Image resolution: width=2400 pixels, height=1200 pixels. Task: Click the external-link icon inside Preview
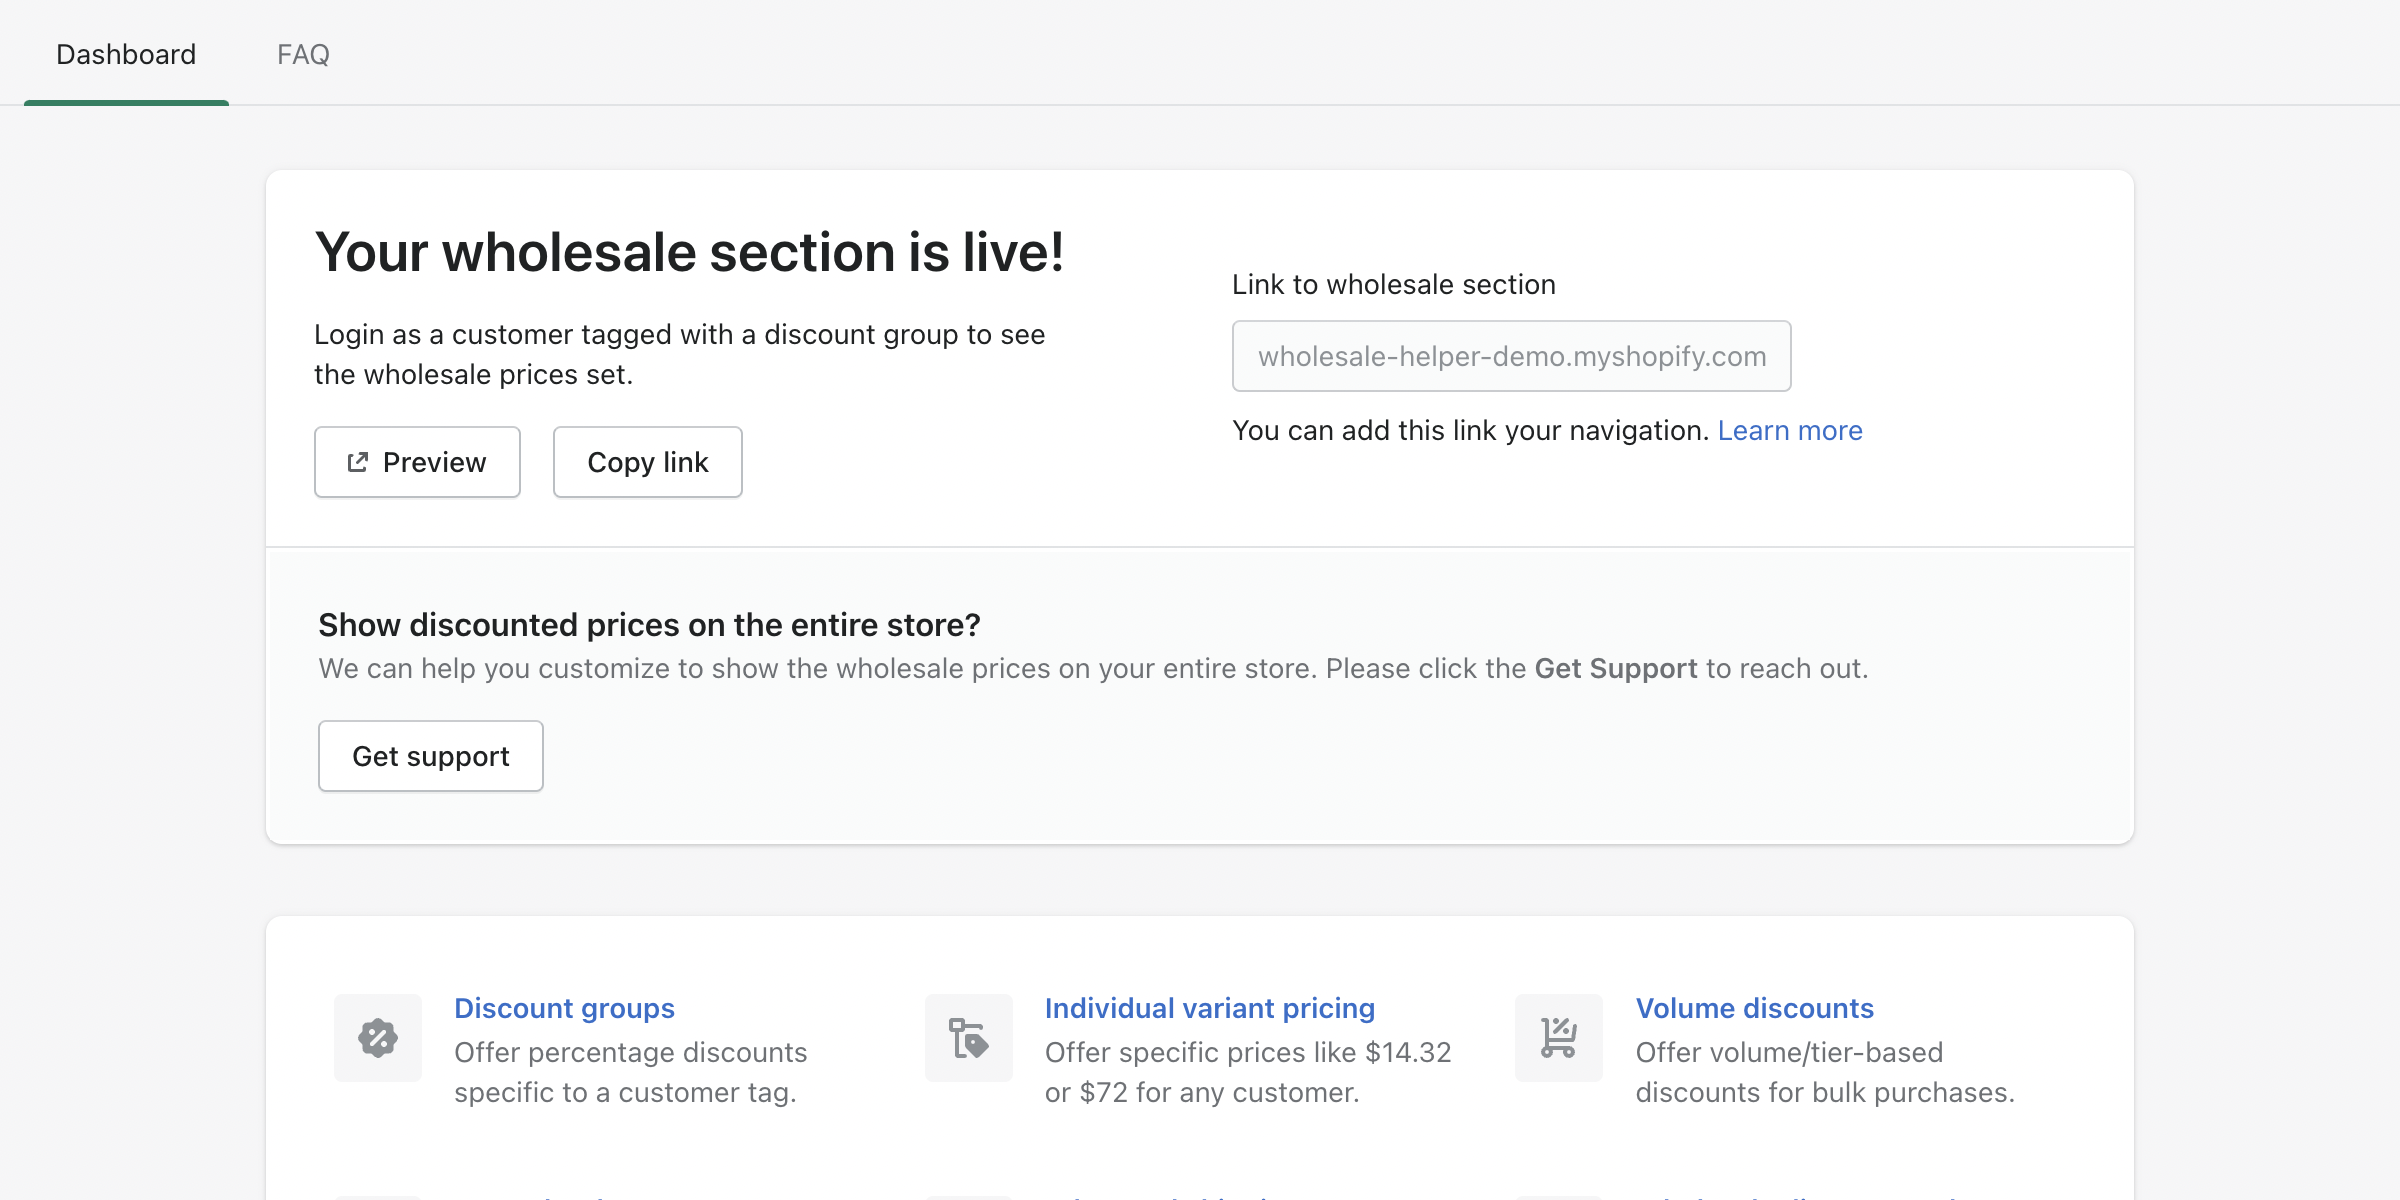[x=357, y=462]
